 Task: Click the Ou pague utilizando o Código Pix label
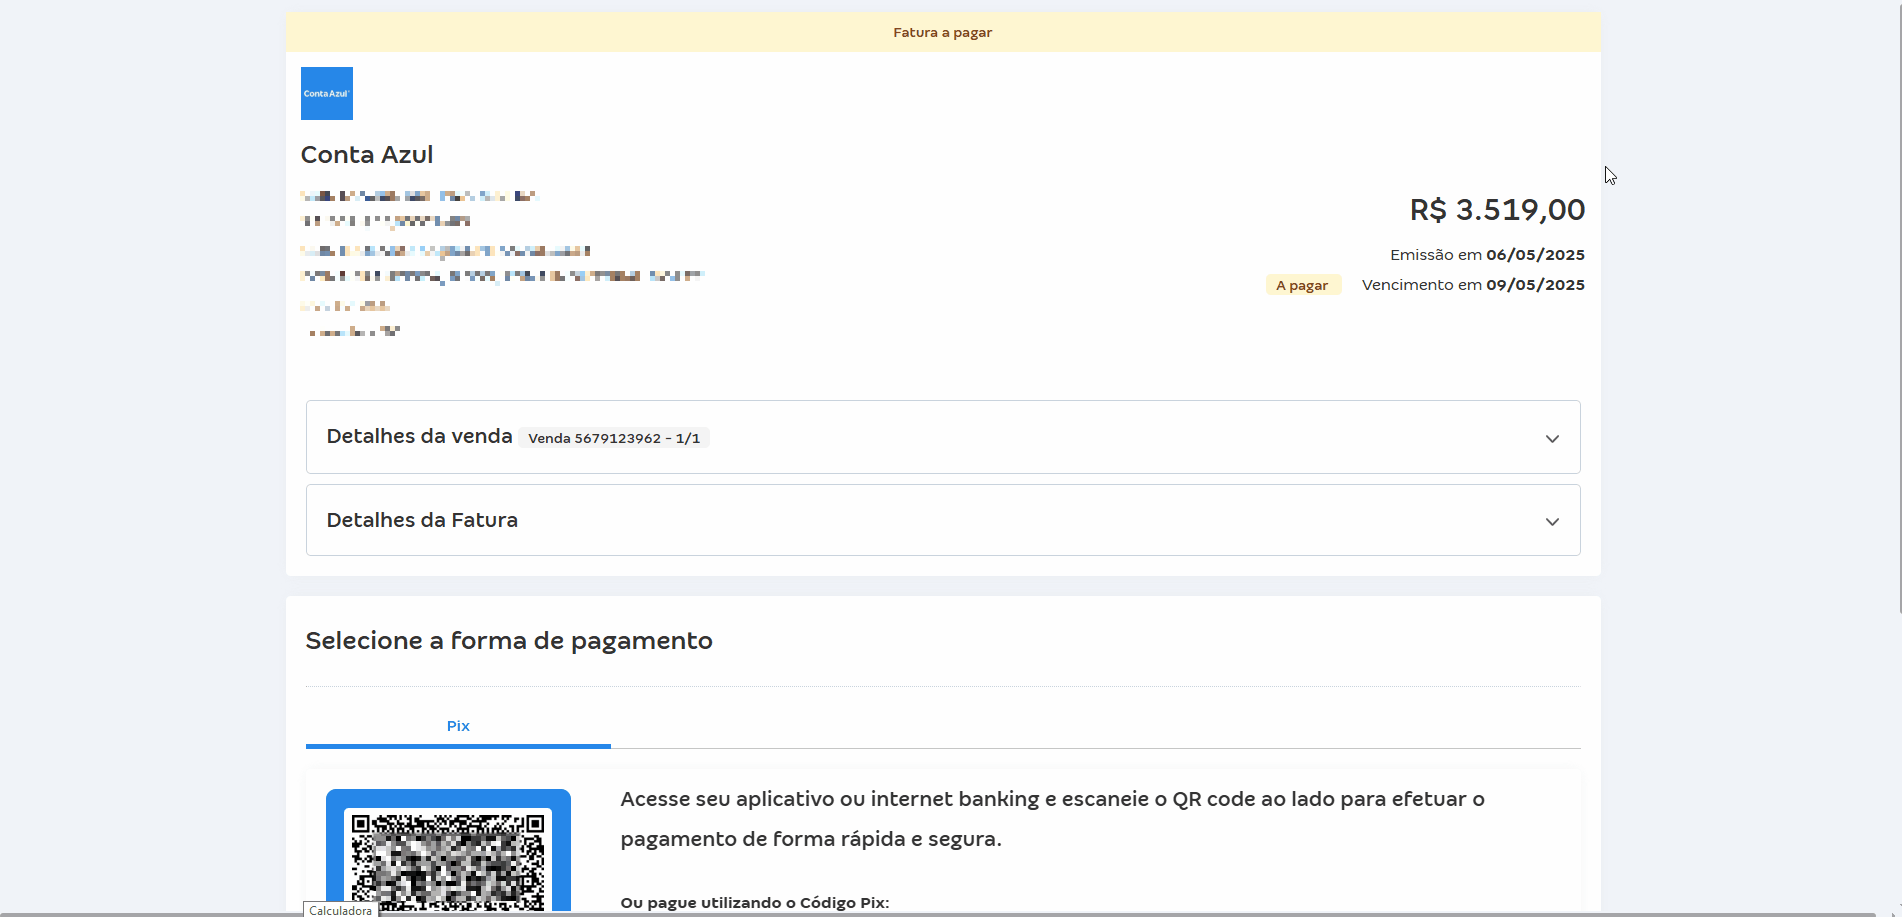tap(755, 903)
